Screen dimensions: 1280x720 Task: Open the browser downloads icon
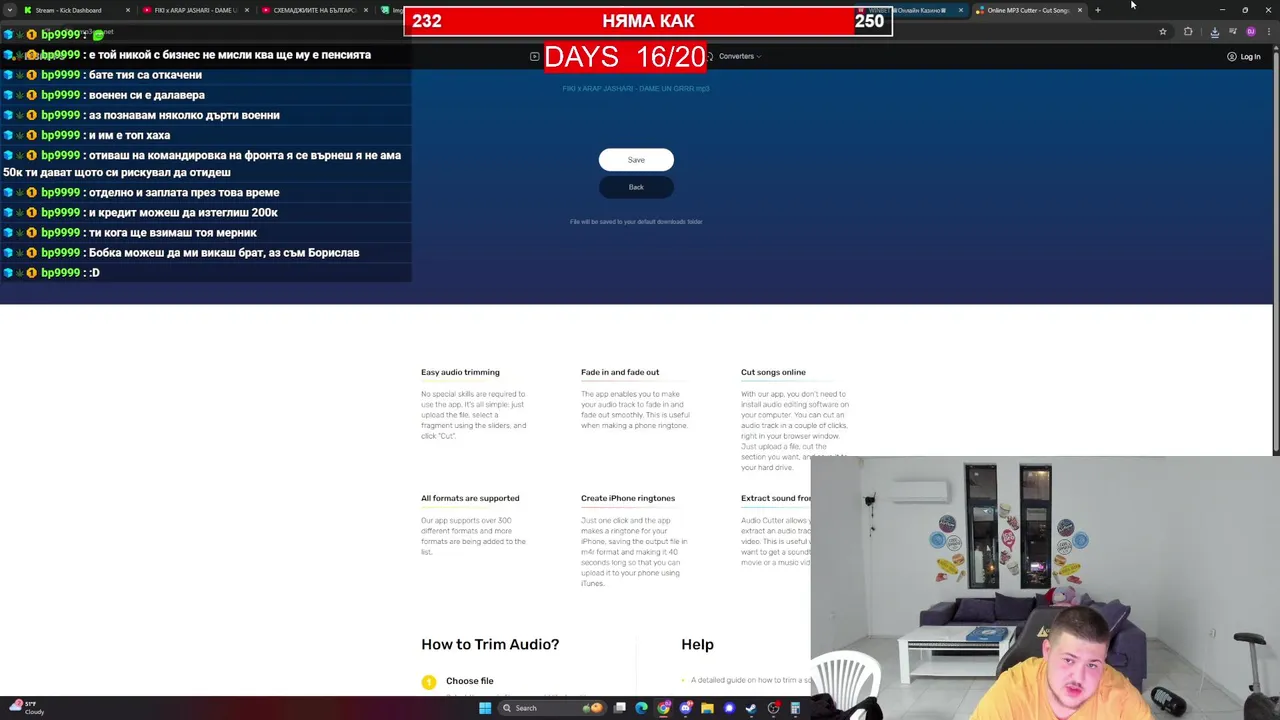(x=1214, y=32)
